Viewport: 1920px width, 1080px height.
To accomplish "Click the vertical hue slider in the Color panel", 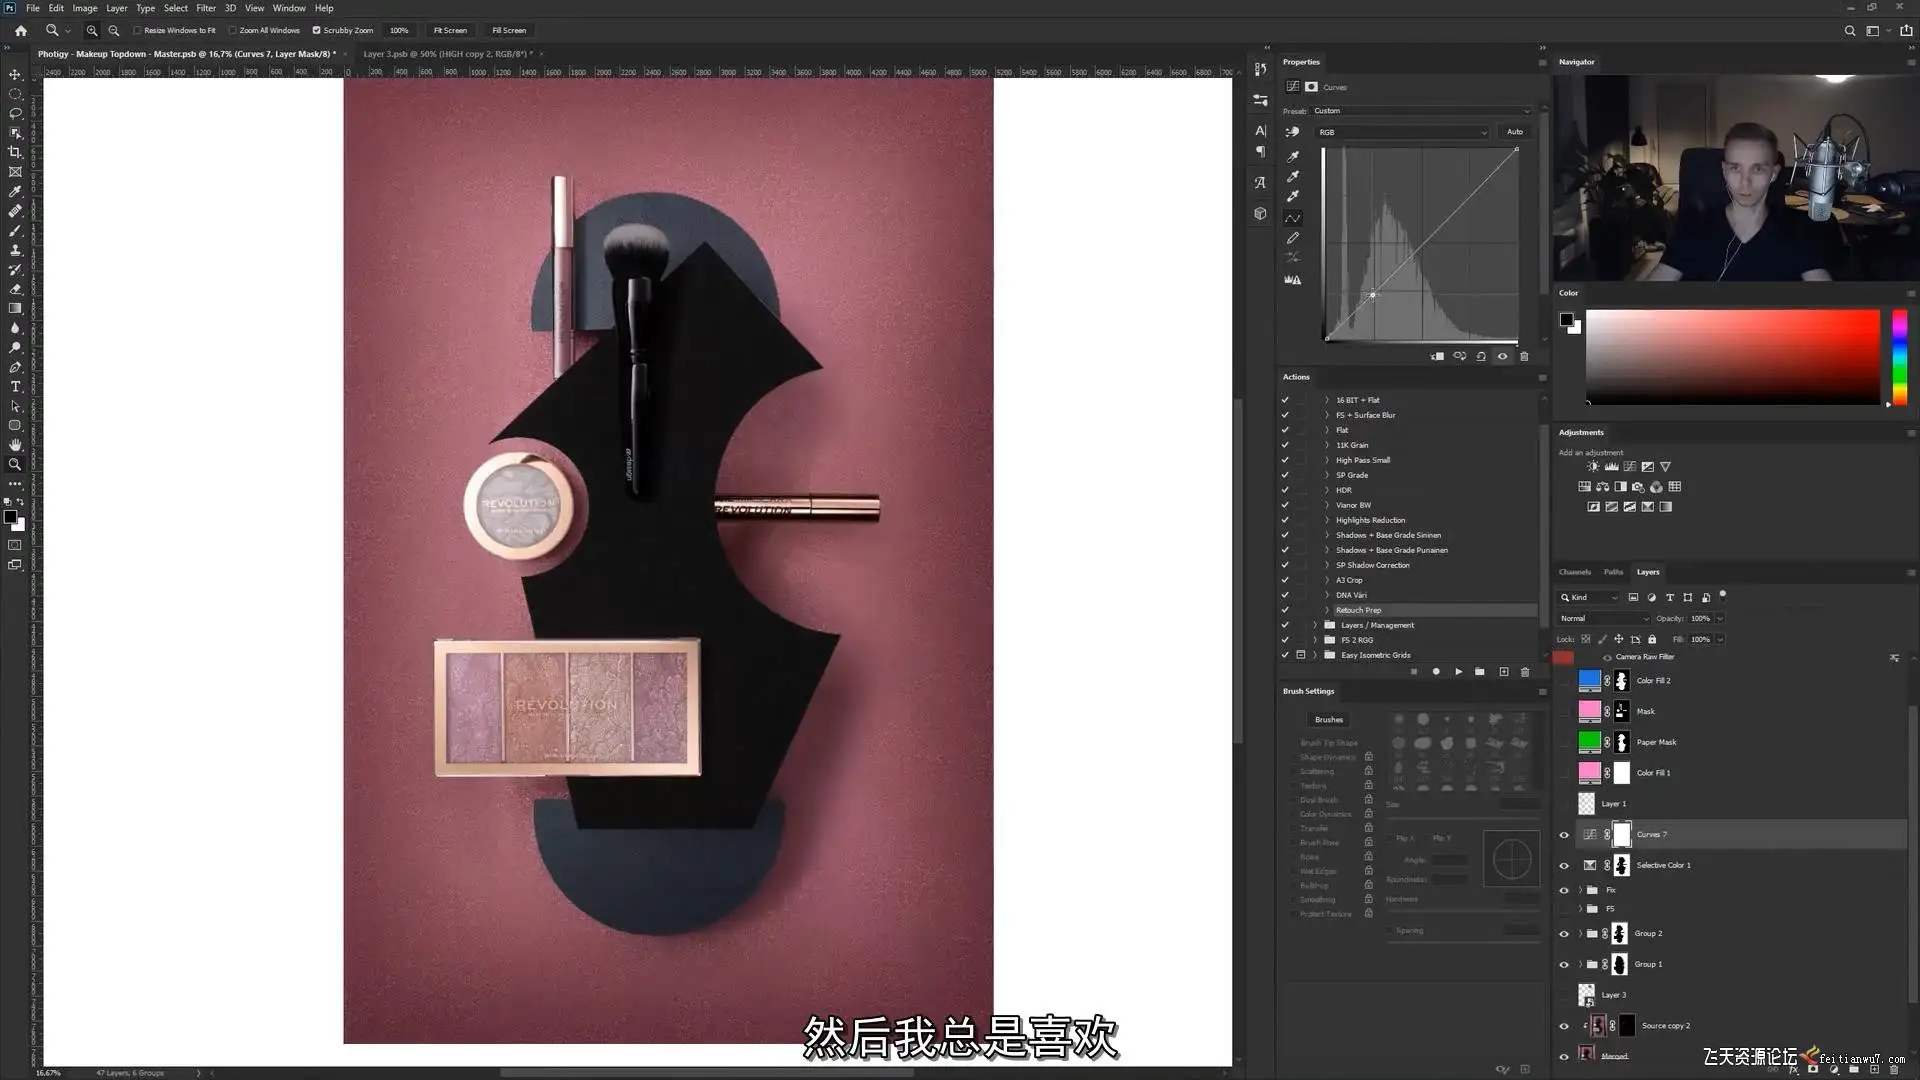I will [1898, 357].
